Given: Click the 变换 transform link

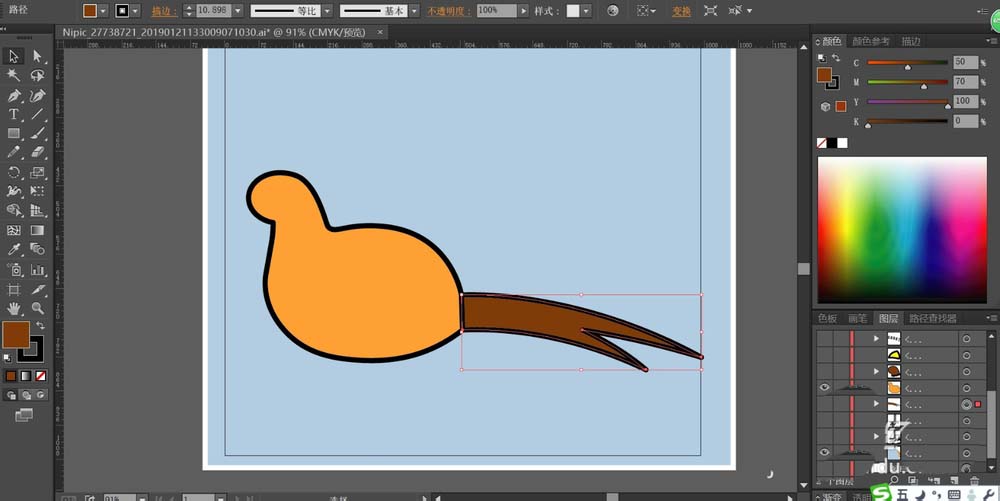Looking at the screenshot, I should coord(681,11).
